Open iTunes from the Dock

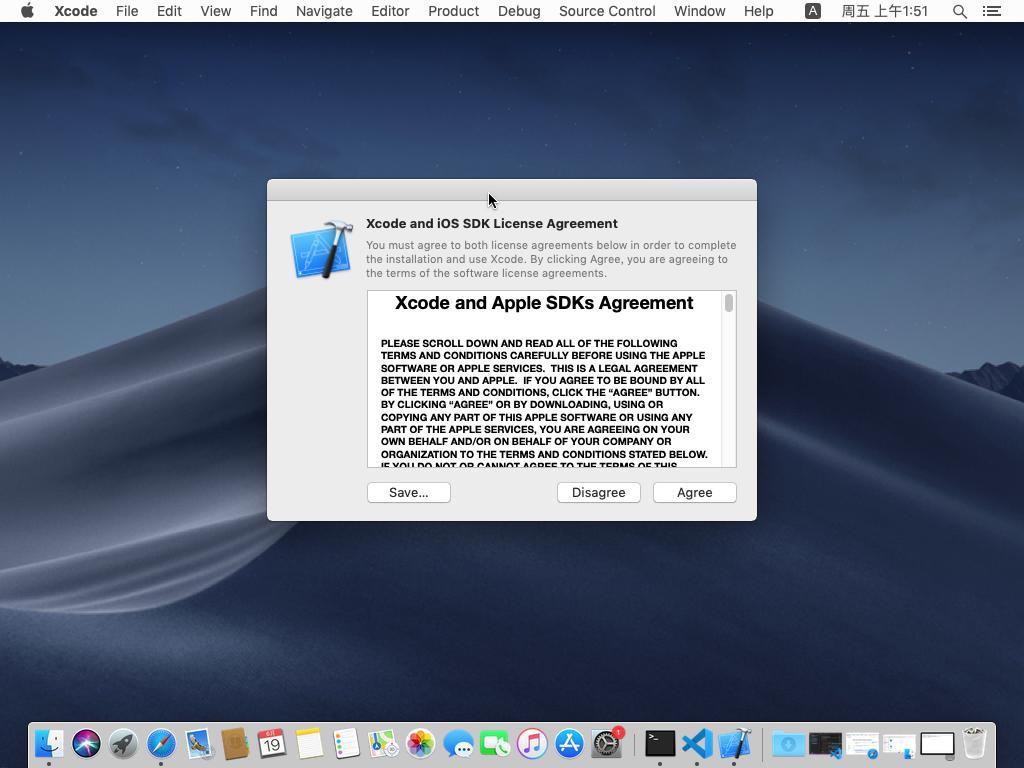532,743
